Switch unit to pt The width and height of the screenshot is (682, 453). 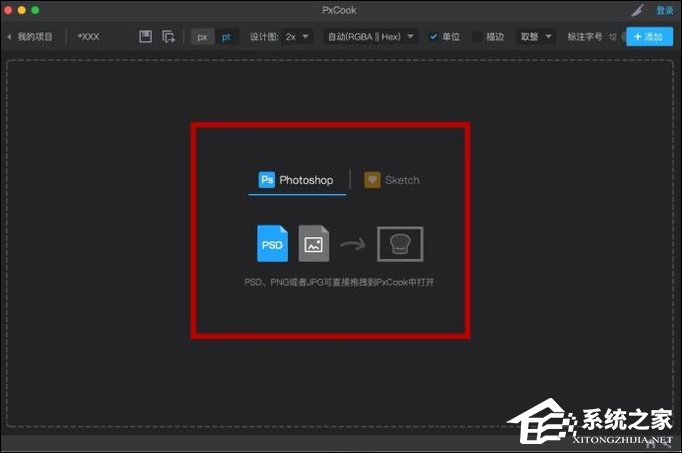pyautogui.click(x=226, y=37)
